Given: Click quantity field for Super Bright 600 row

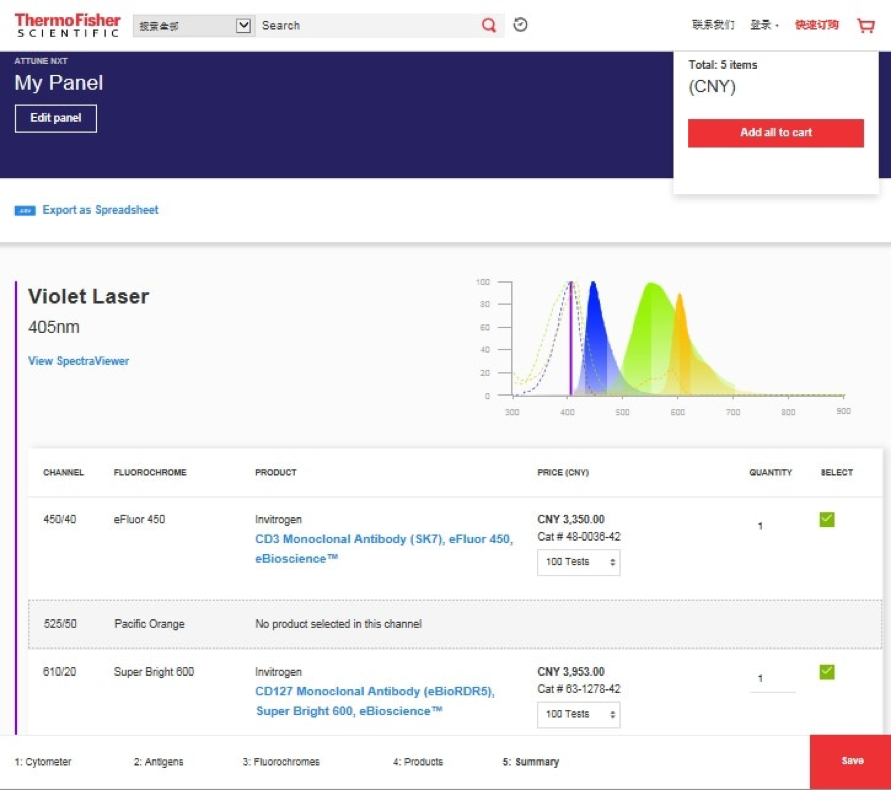Looking at the screenshot, I should click(772, 679).
